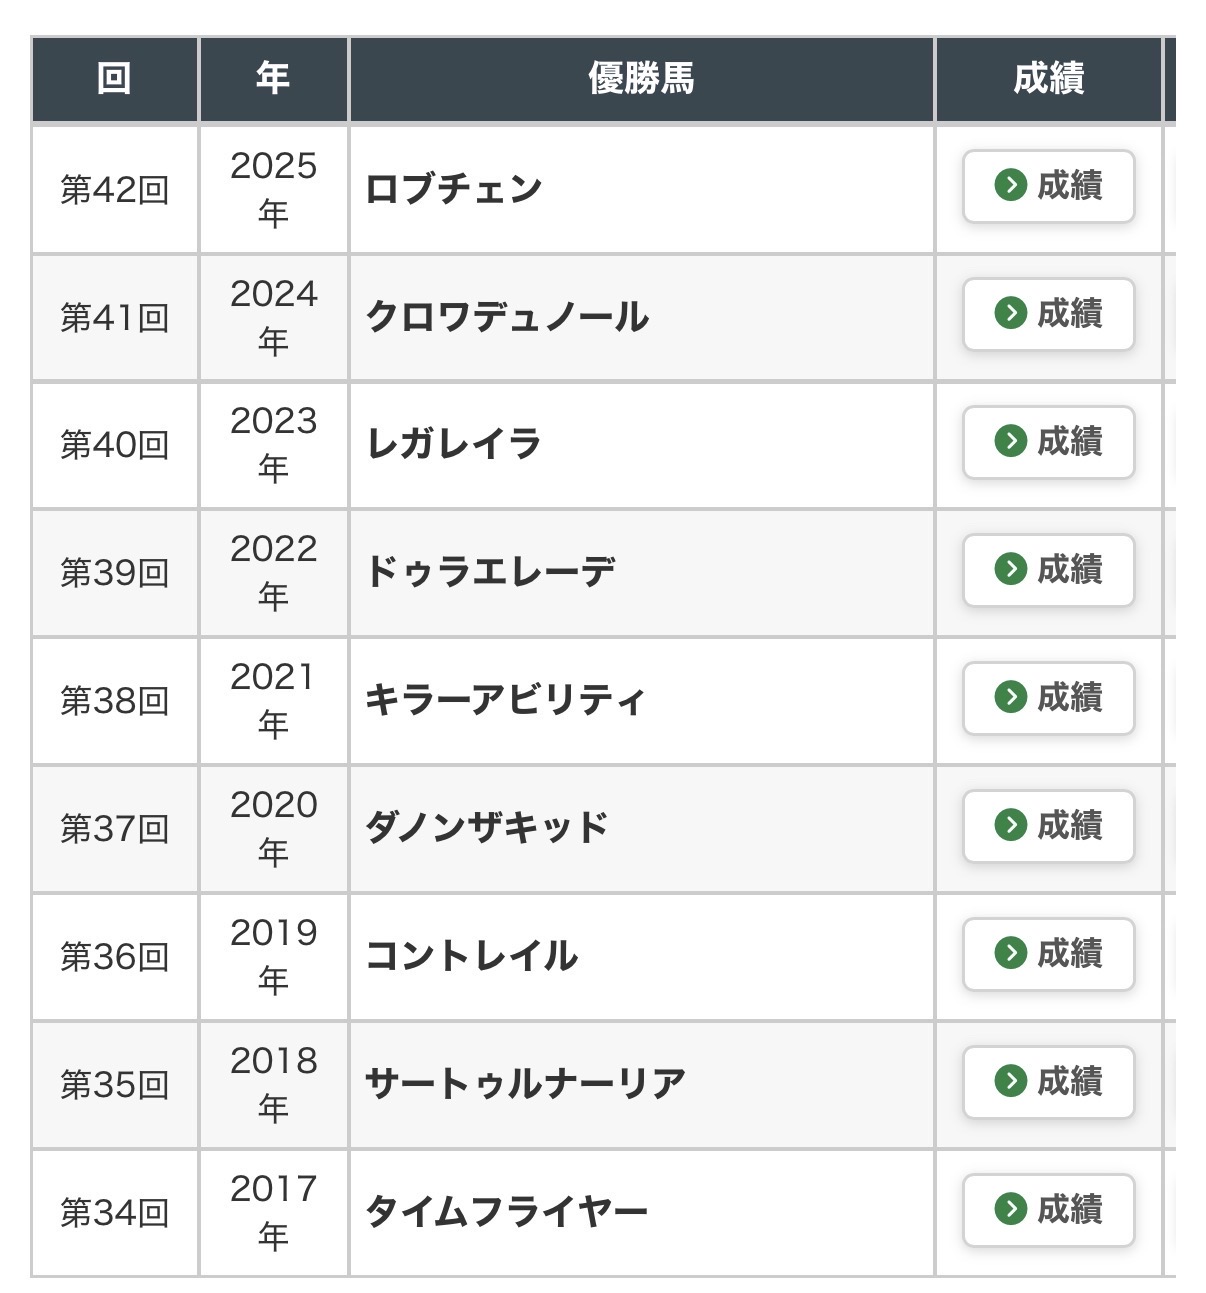Select the 第38回 cell
Screen dimensions: 1206x1293
click(114, 701)
